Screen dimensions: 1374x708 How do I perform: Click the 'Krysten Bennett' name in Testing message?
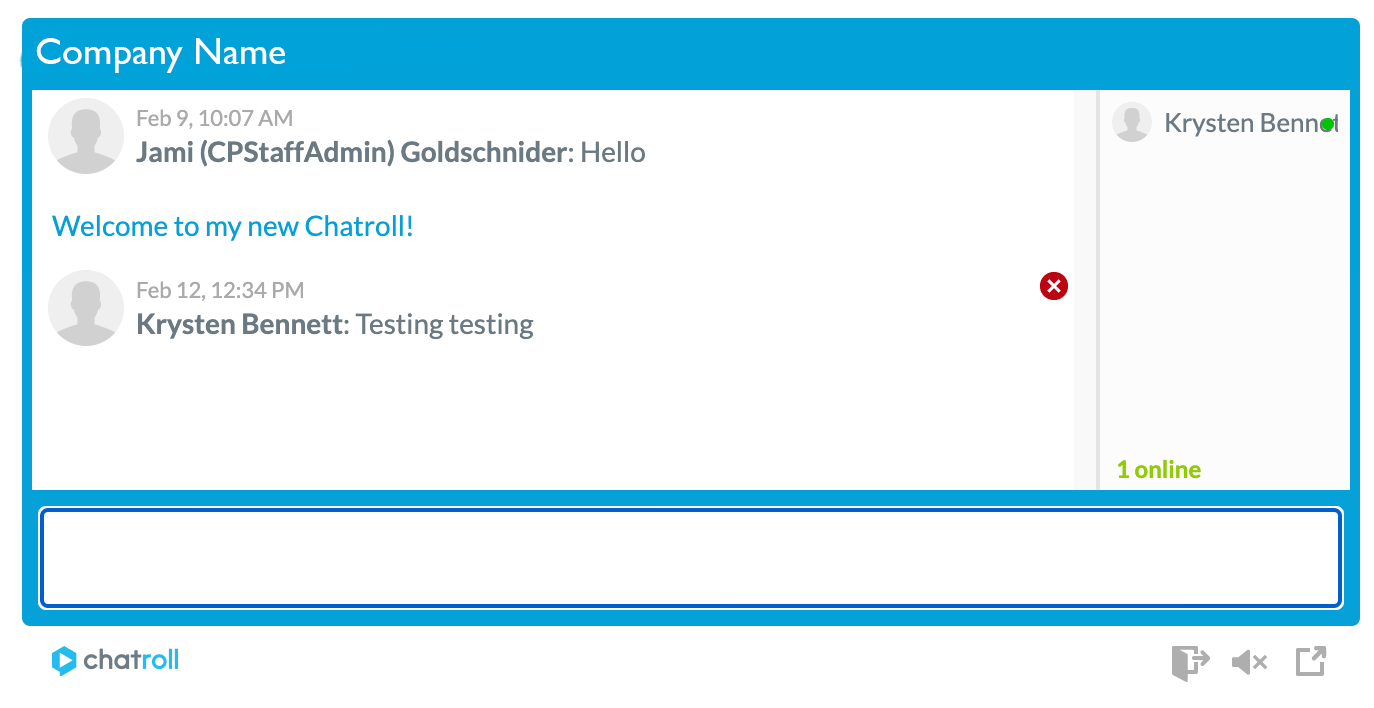(239, 325)
